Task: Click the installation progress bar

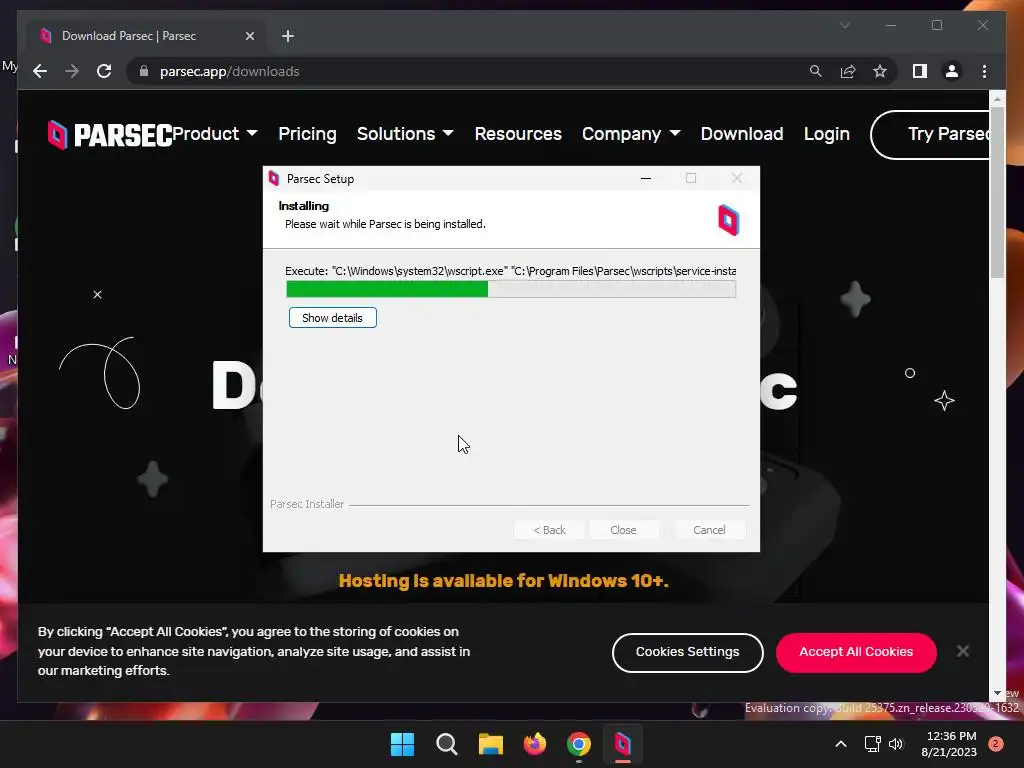Action: tap(511, 289)
